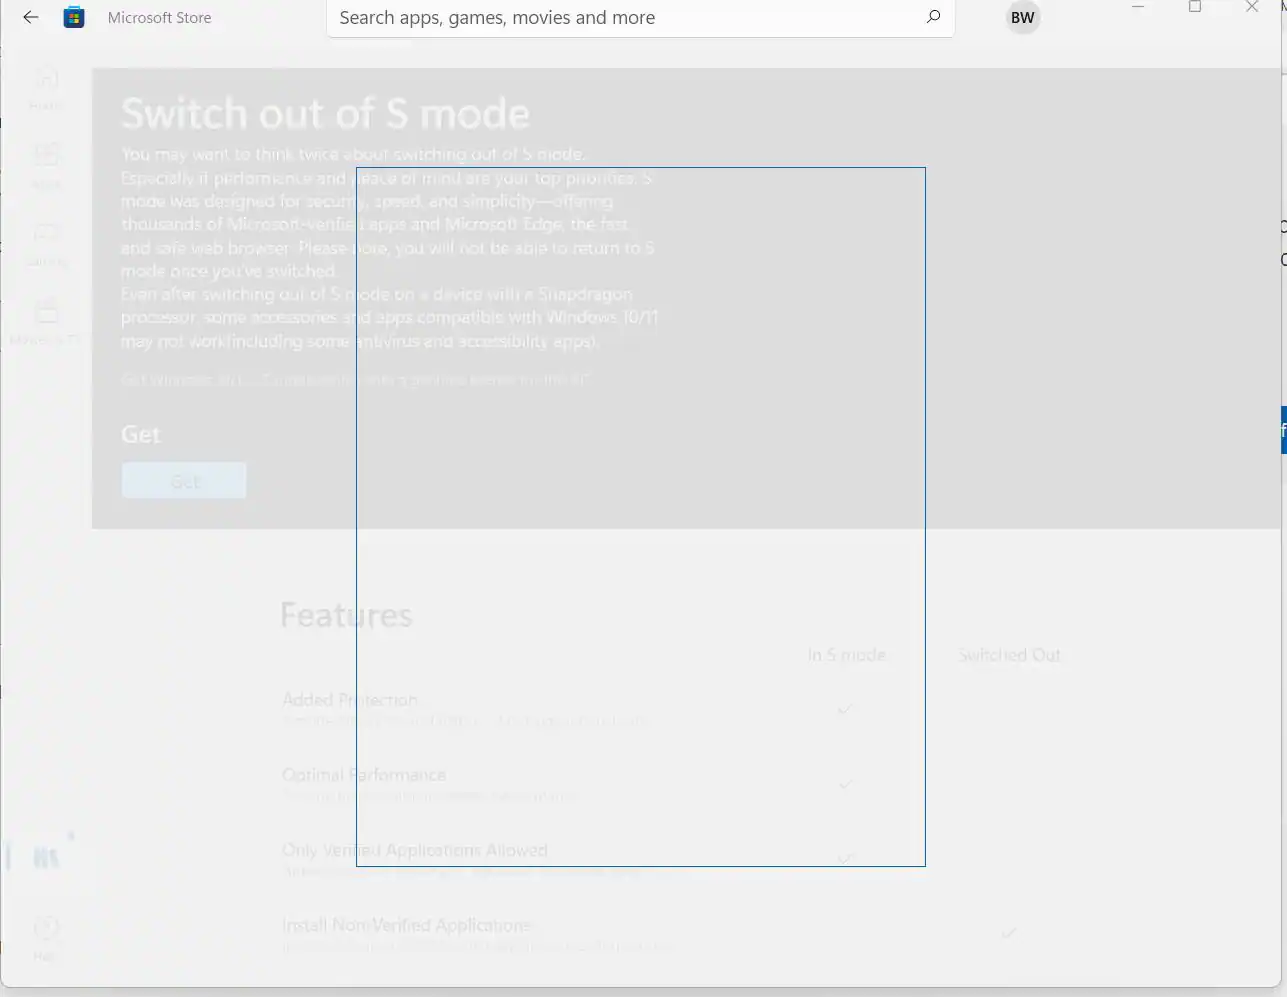
Task: Click the Added Protection check mark
Action: pyautogui.click(x=845, y=709)
